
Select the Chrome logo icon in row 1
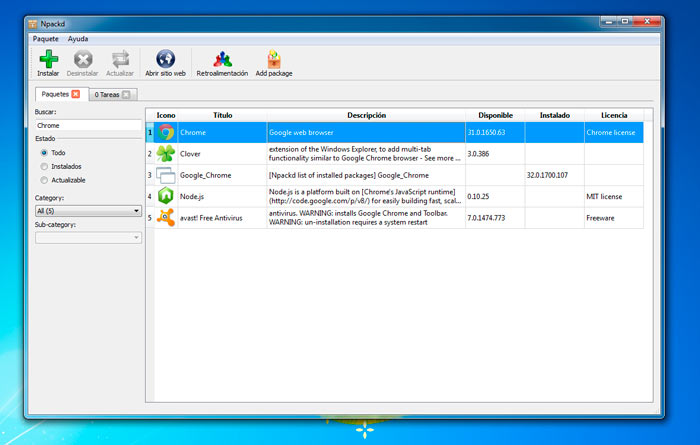pyautogui.click(x=166, y=133)
